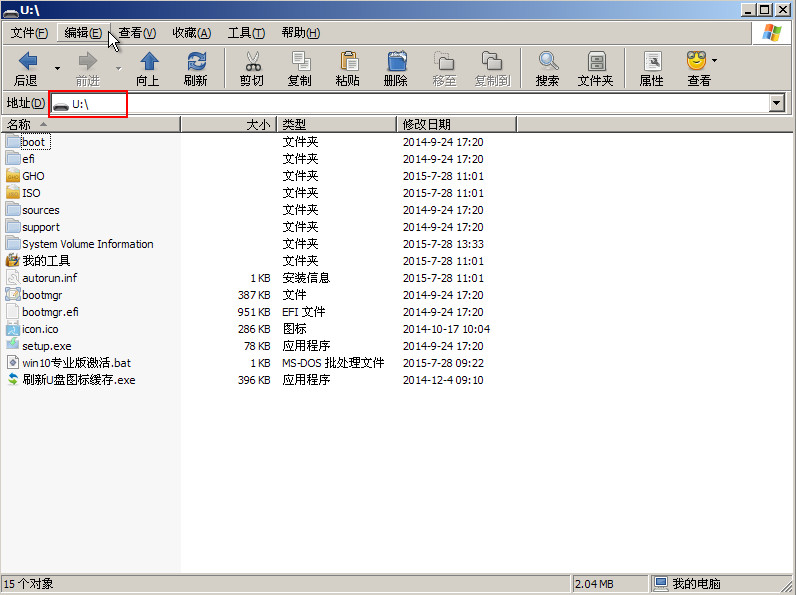Image resolution: width=796 pixels, height=595 pixels.
Task: Click the 951 KB size cell
Action: click(x=254, y=312)
